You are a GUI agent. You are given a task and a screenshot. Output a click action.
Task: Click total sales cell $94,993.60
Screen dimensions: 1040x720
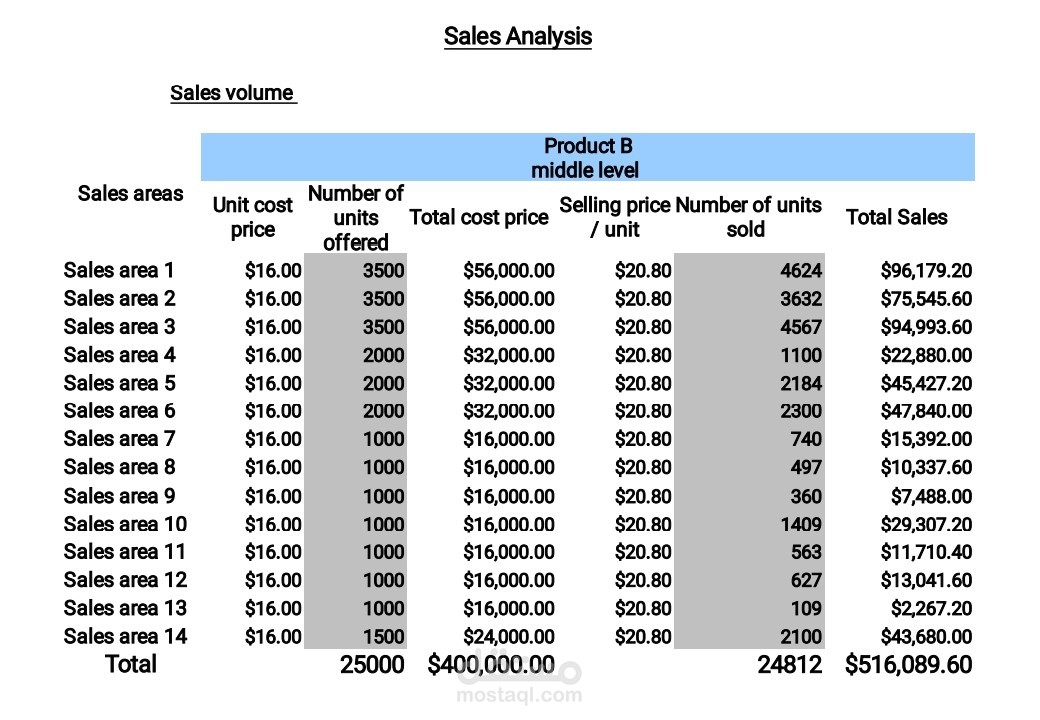[x=927, y=327]
